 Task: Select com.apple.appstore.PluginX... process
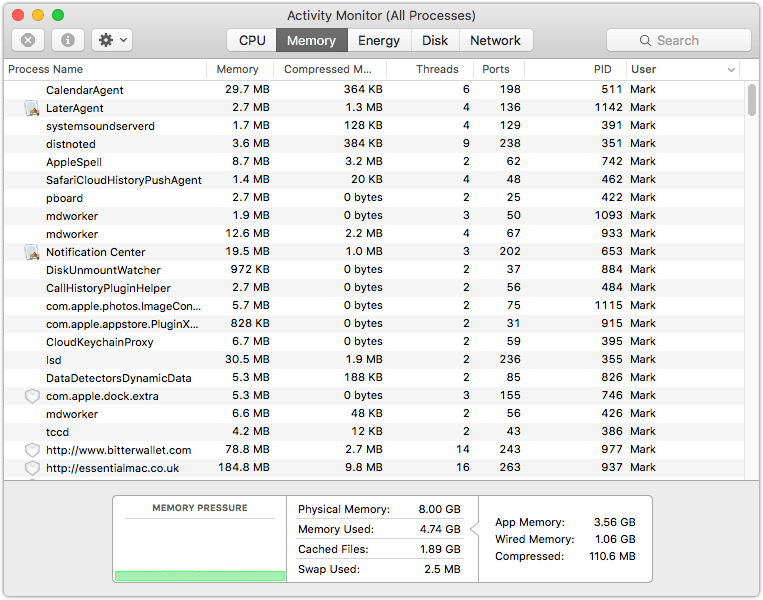pyautogui.click(x=374, y=324)
